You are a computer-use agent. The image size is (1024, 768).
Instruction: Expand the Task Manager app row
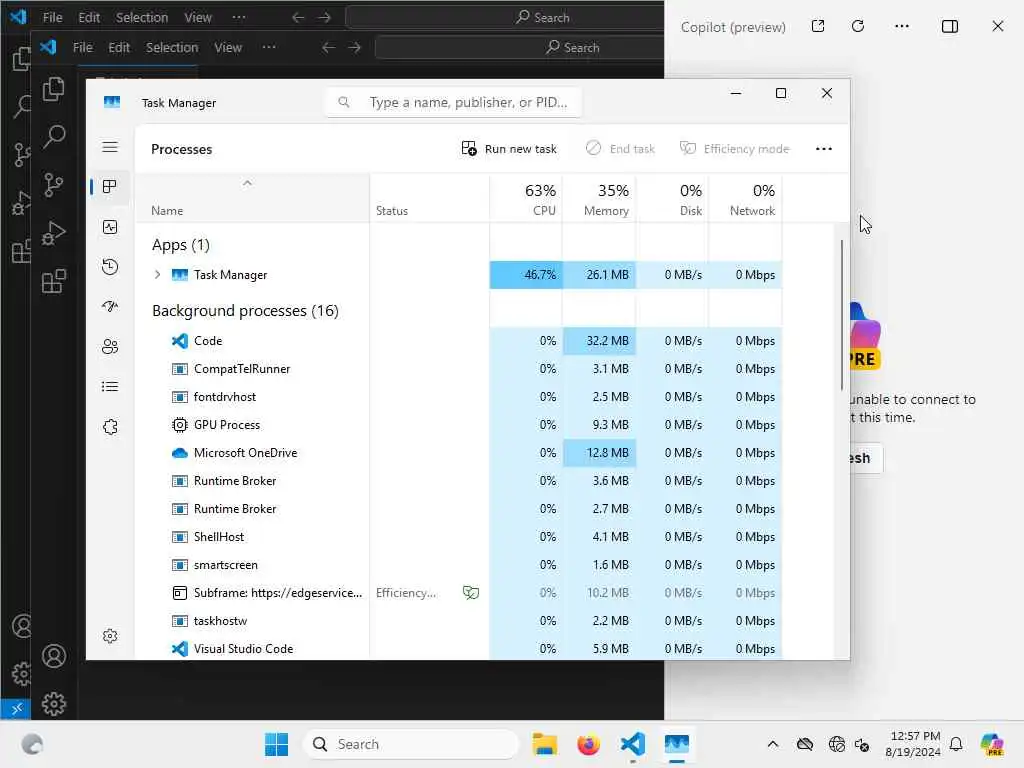coord(157,275)
